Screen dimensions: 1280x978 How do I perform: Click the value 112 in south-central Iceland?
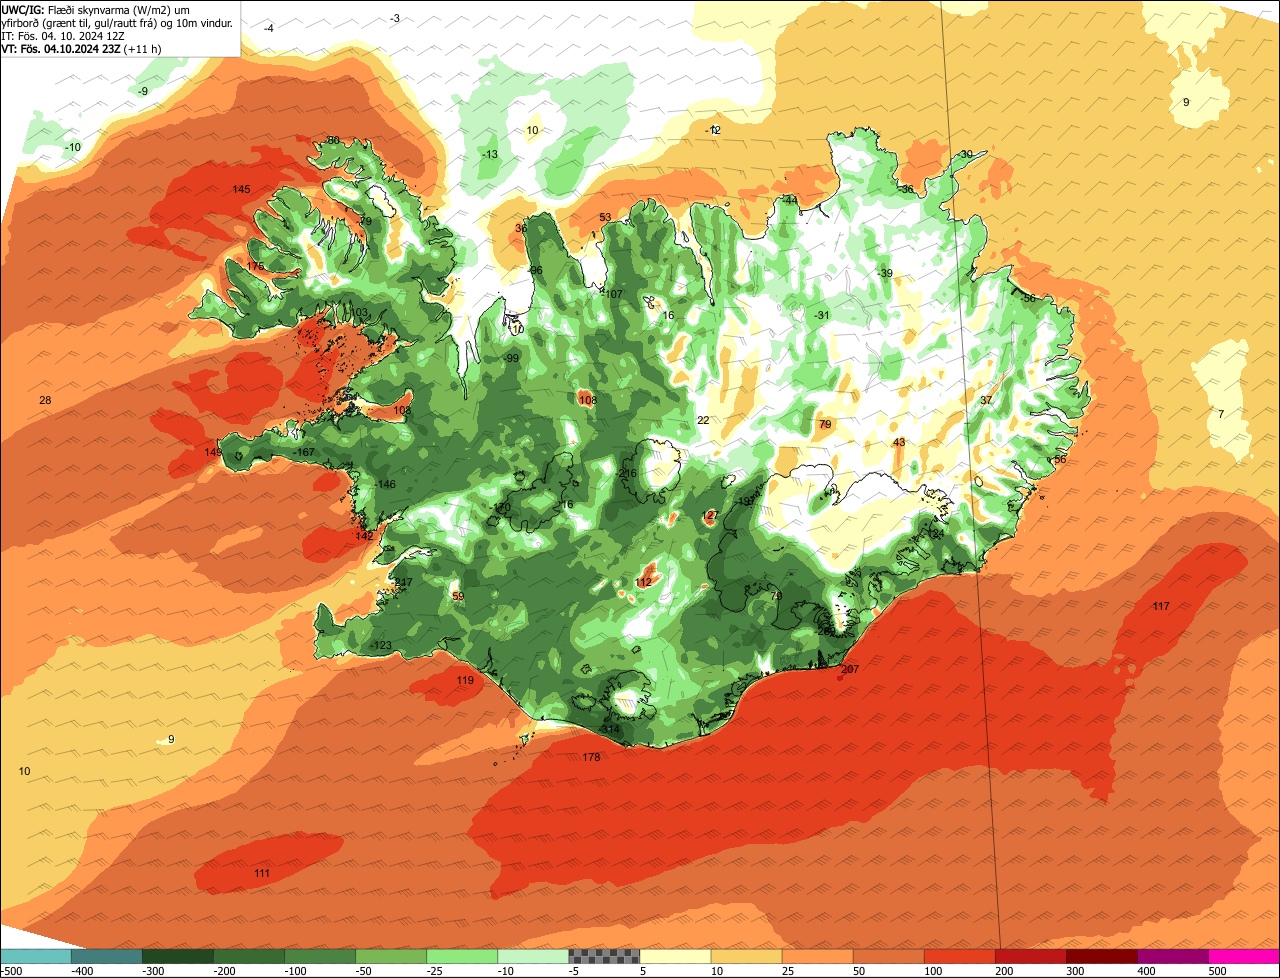coord(643,583)
